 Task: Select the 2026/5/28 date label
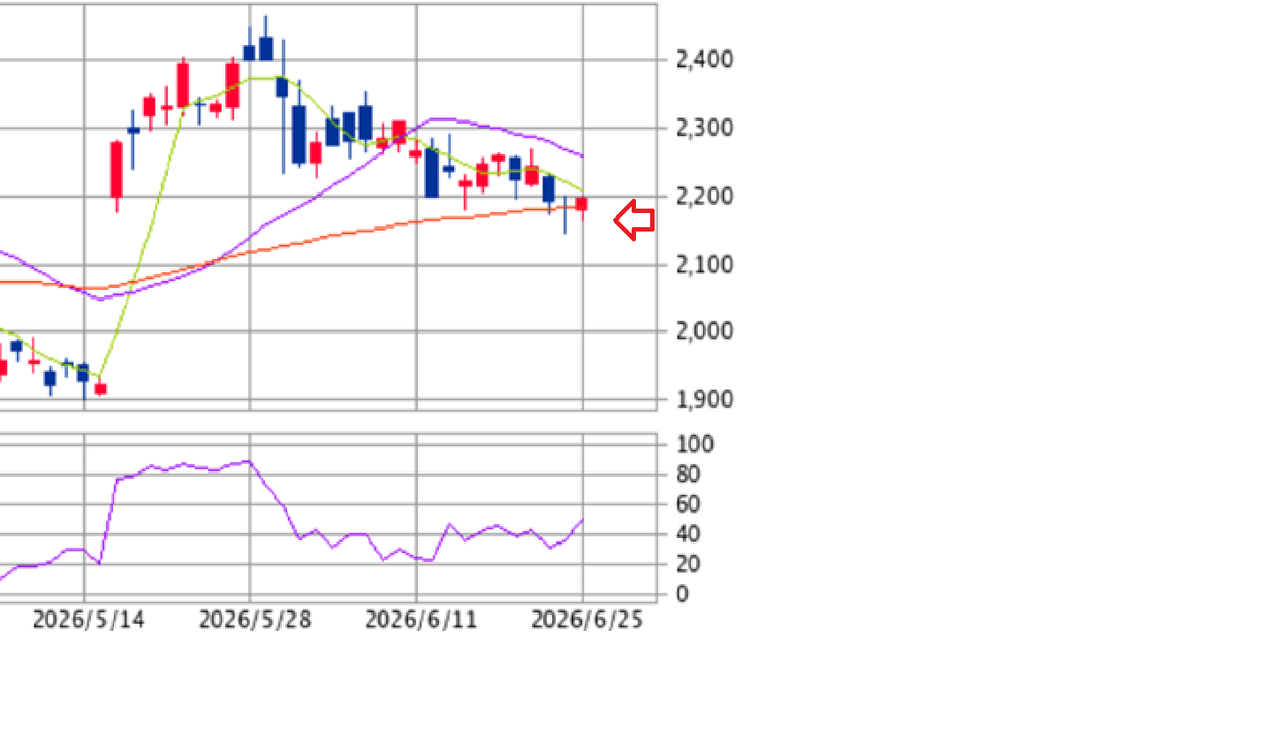[255, 621]
